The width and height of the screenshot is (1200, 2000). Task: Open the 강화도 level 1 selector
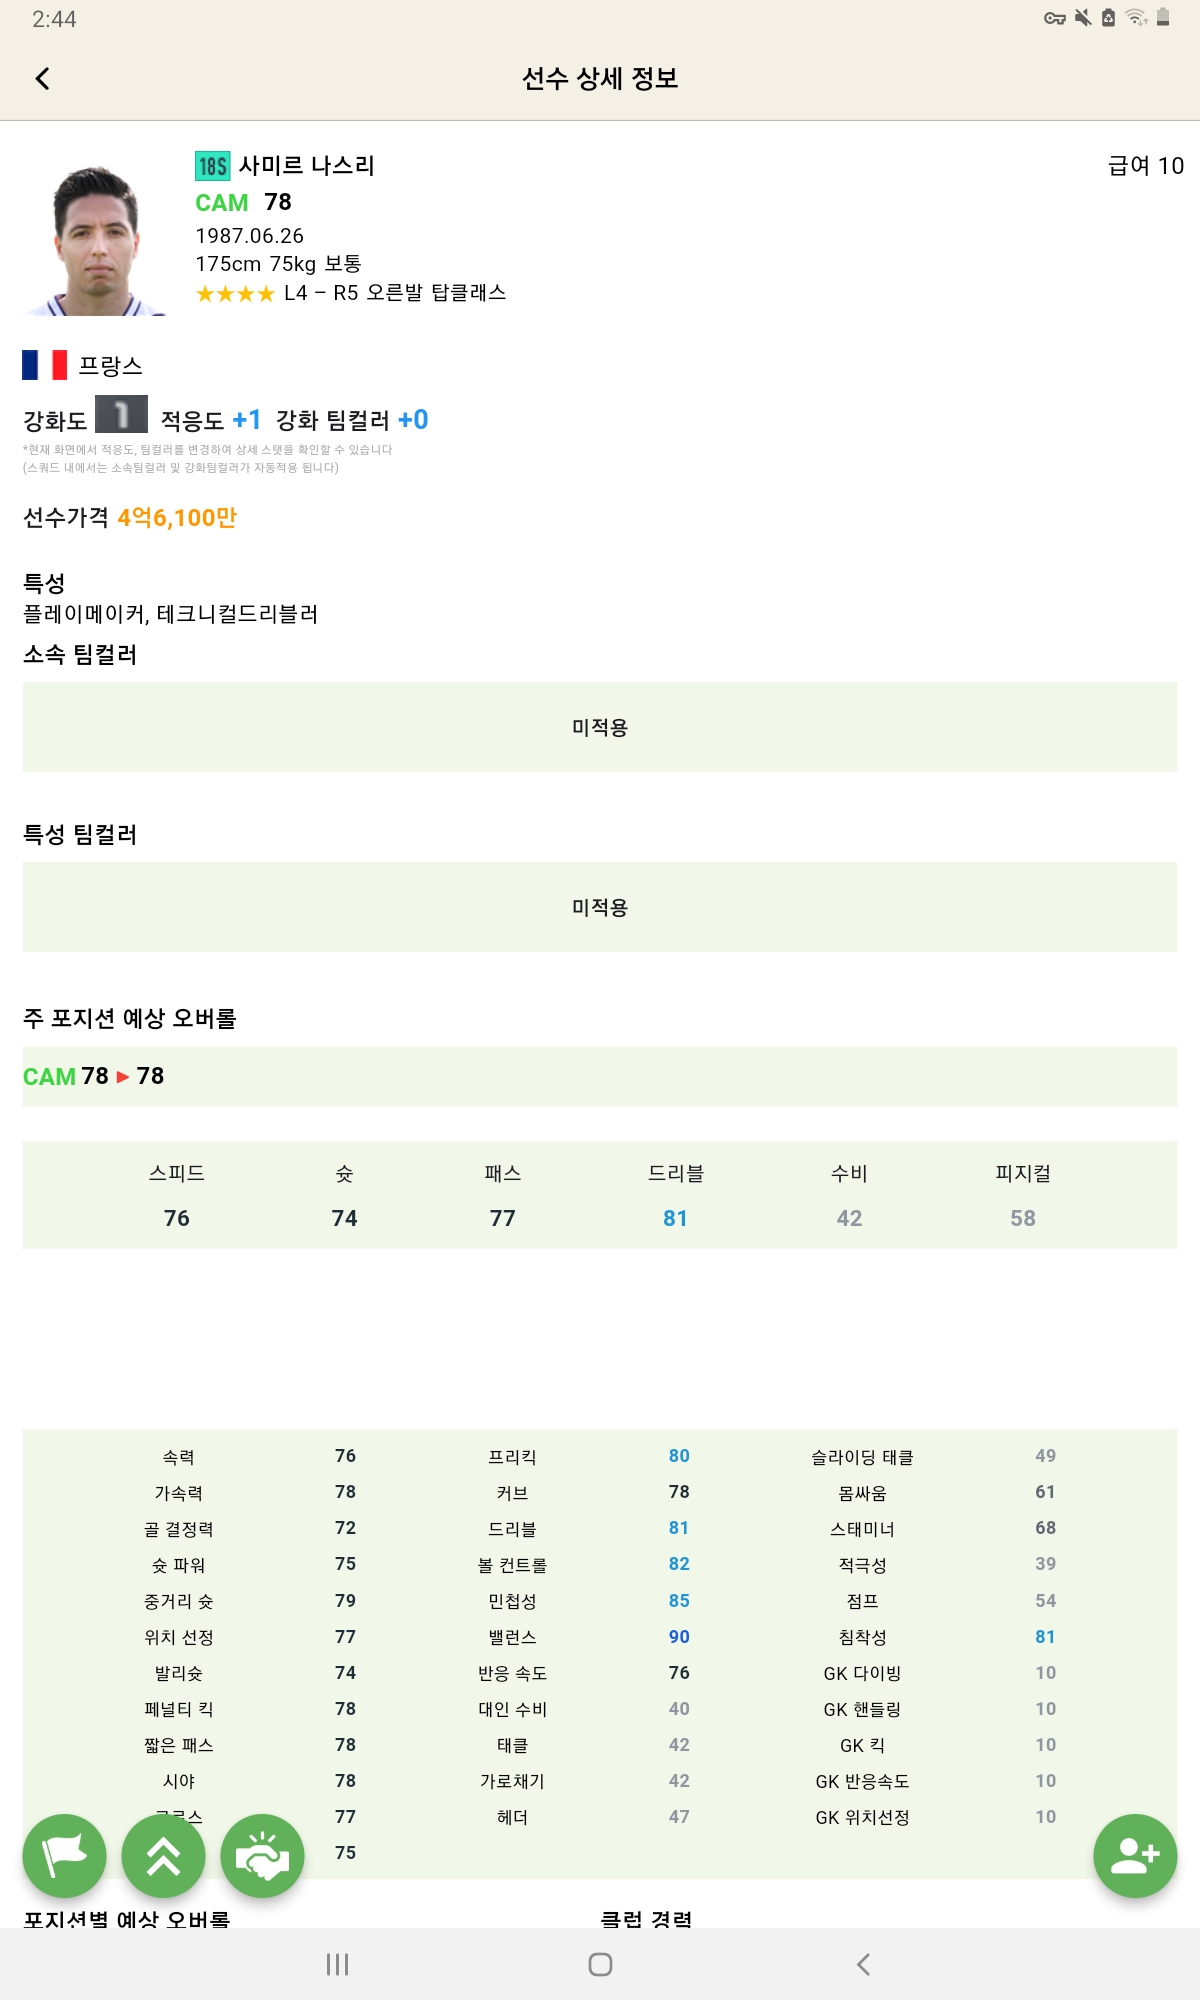121,415
